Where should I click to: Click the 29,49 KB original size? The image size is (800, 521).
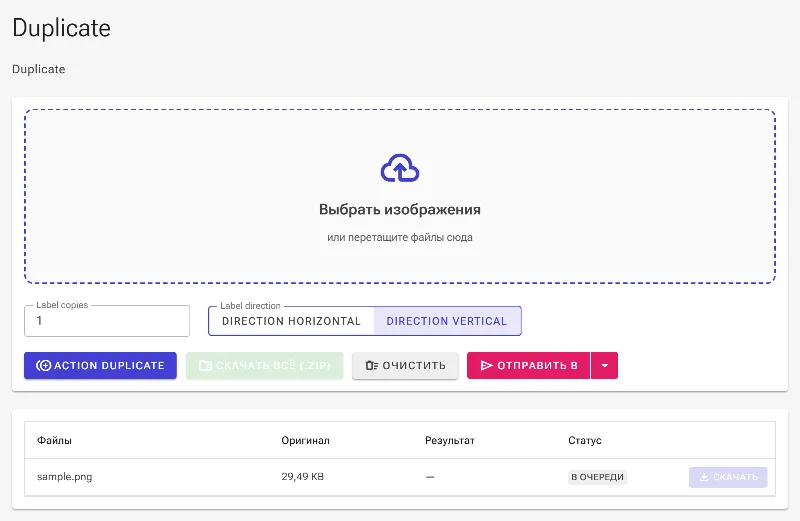(303, 477)
